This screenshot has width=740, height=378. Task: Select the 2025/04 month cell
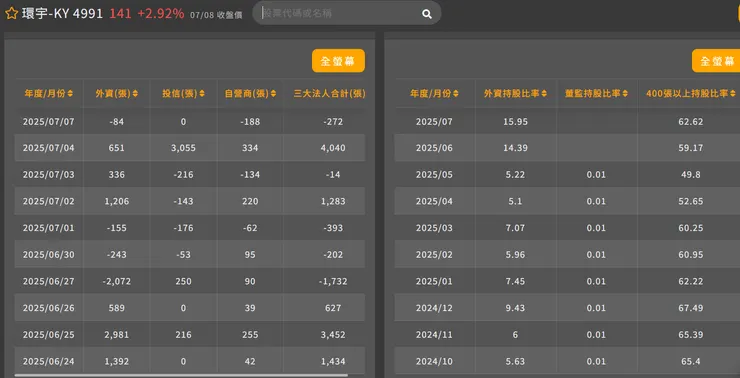434,202
